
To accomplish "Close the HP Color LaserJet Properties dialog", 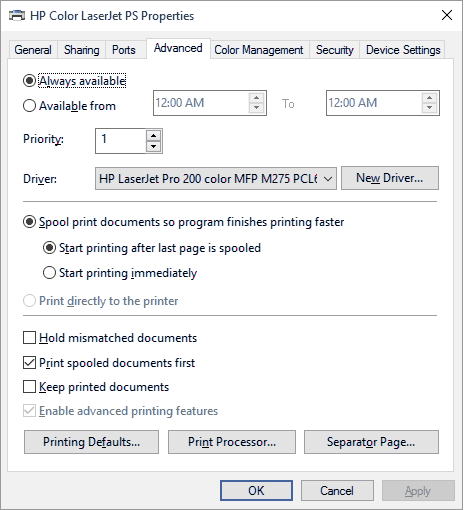I will tap(447, 15).
